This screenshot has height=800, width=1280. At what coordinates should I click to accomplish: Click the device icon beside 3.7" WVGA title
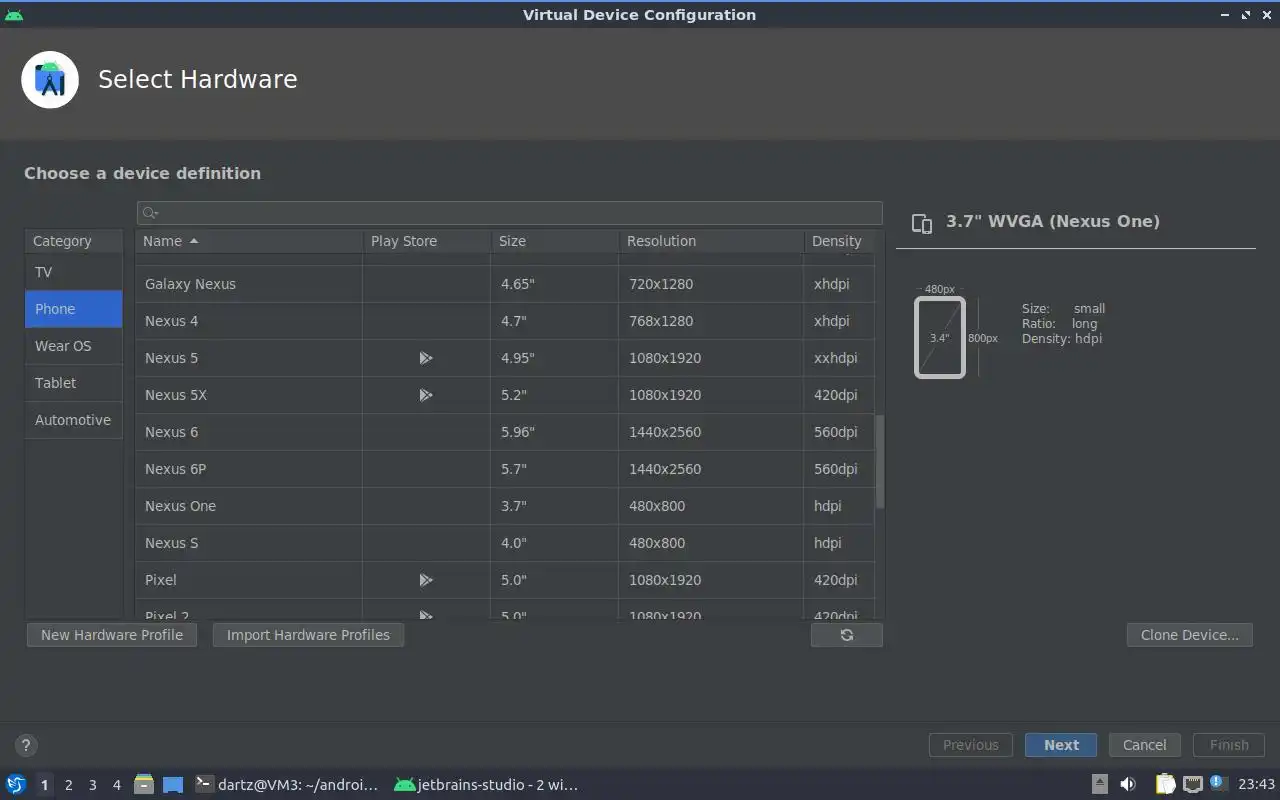tap(922, 223)
